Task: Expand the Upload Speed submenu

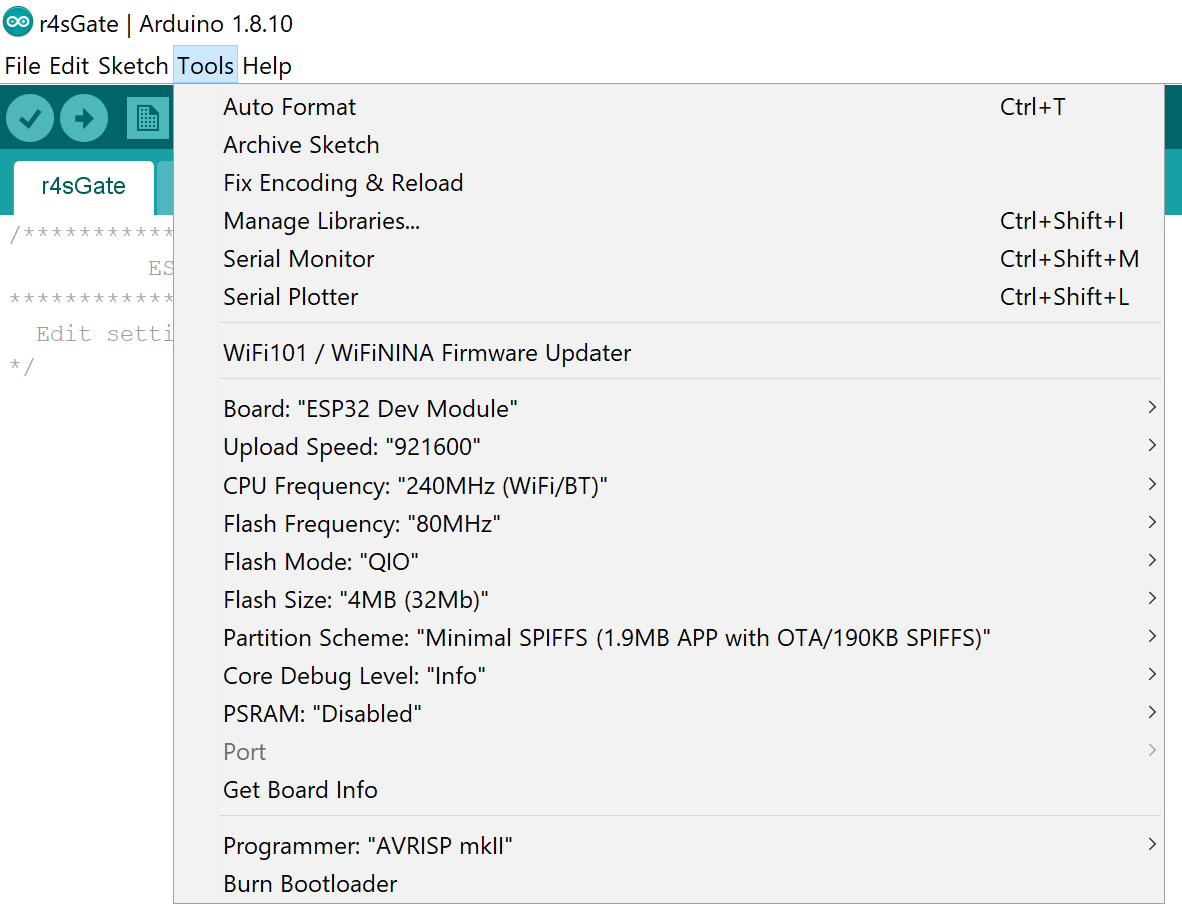Action: coord(352,447)
